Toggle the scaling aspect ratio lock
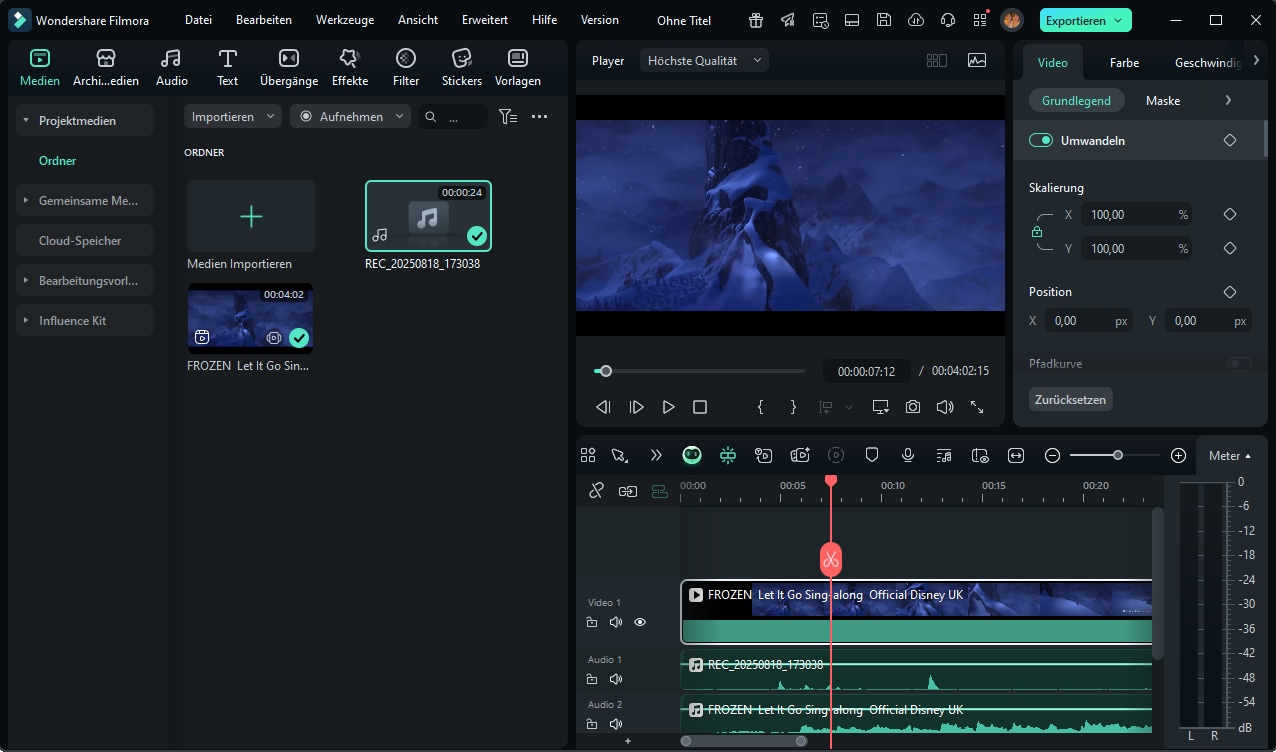The width and height of the screenshot is (1276, 752). (1037, 231)
